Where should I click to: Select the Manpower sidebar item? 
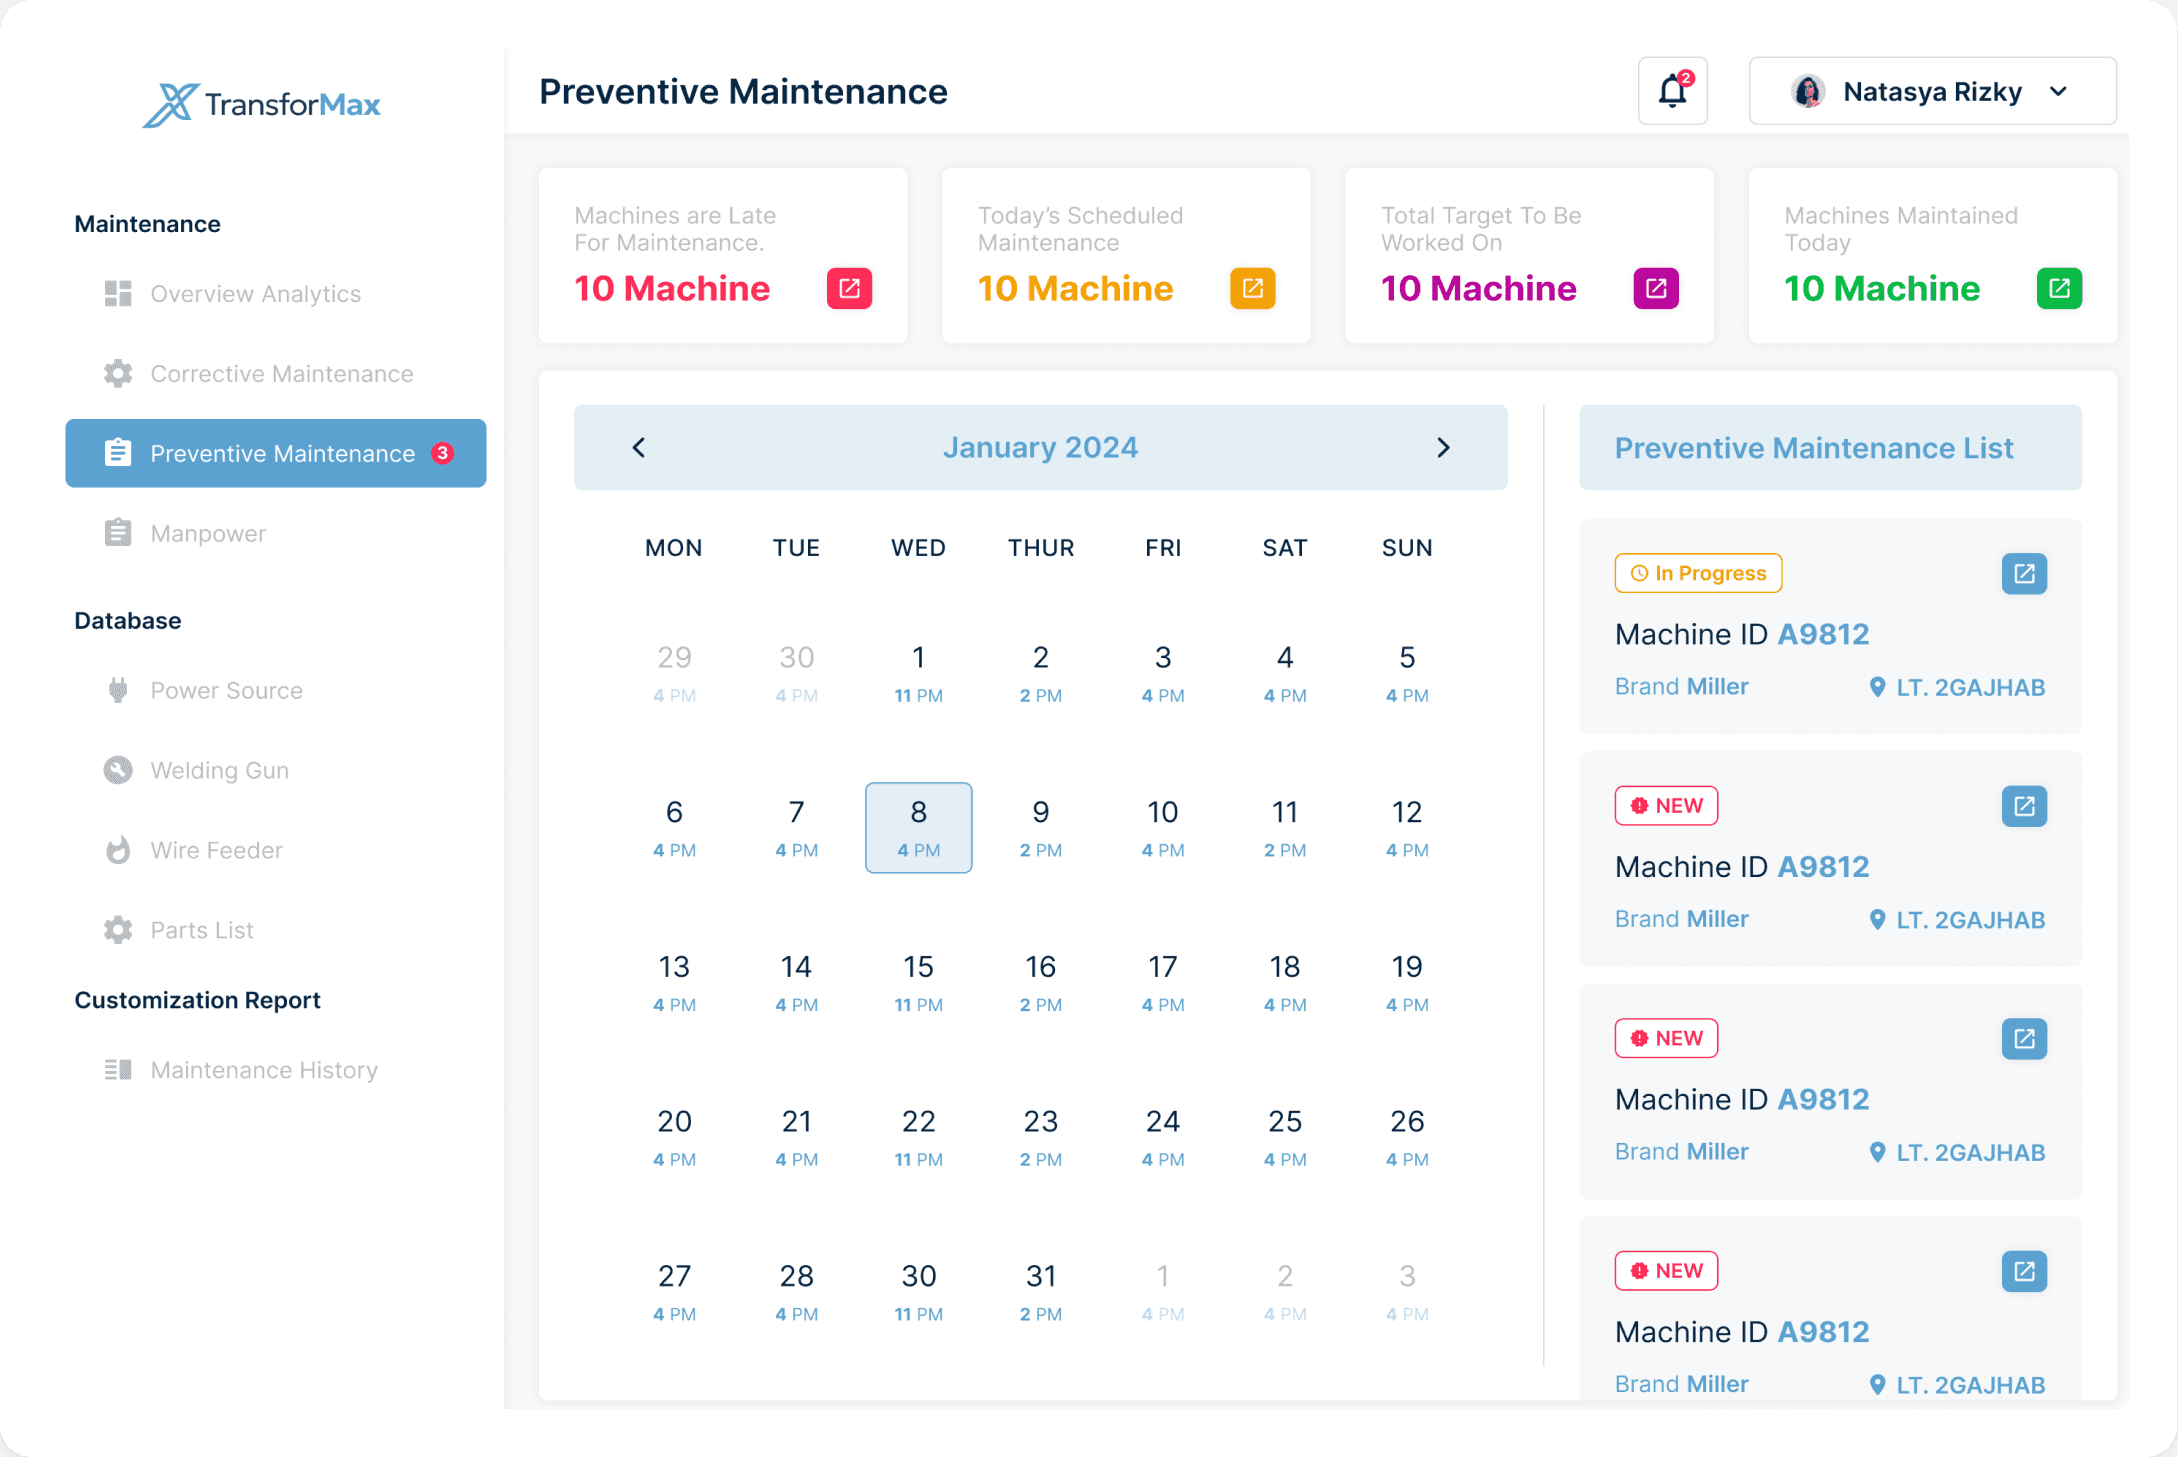coord(208,534)
